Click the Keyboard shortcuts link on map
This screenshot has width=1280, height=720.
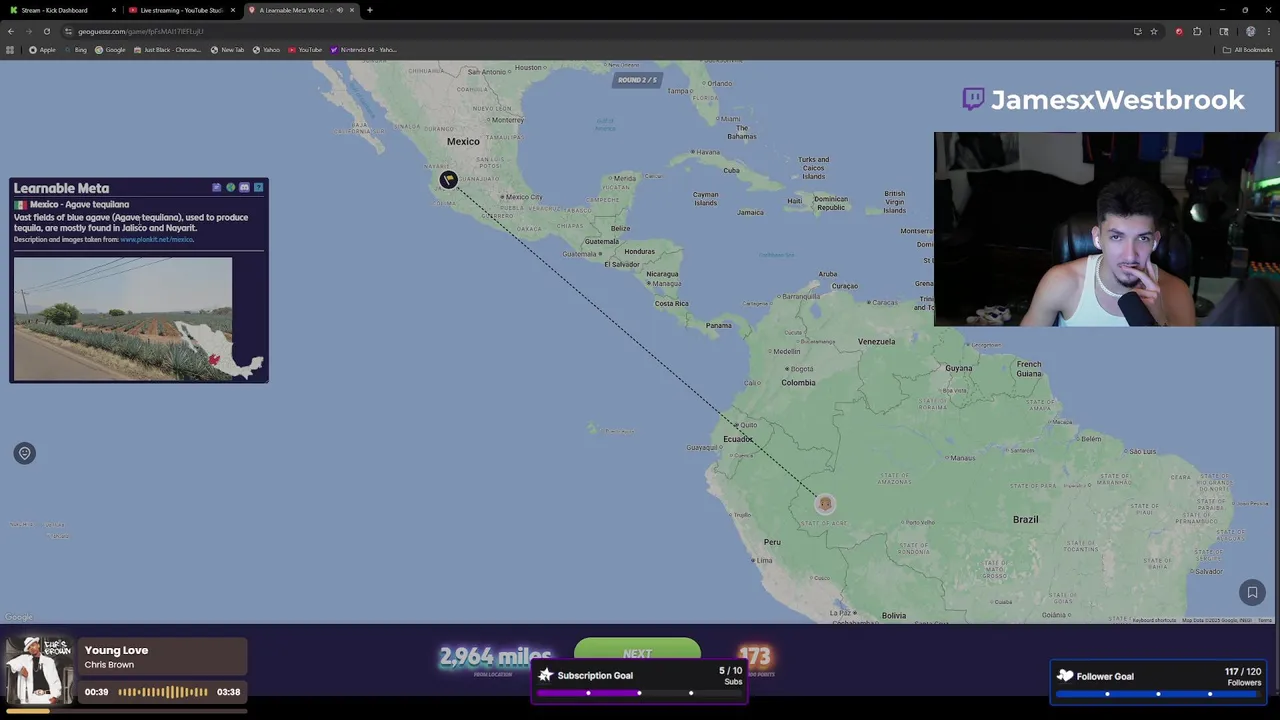(1155, 620)
